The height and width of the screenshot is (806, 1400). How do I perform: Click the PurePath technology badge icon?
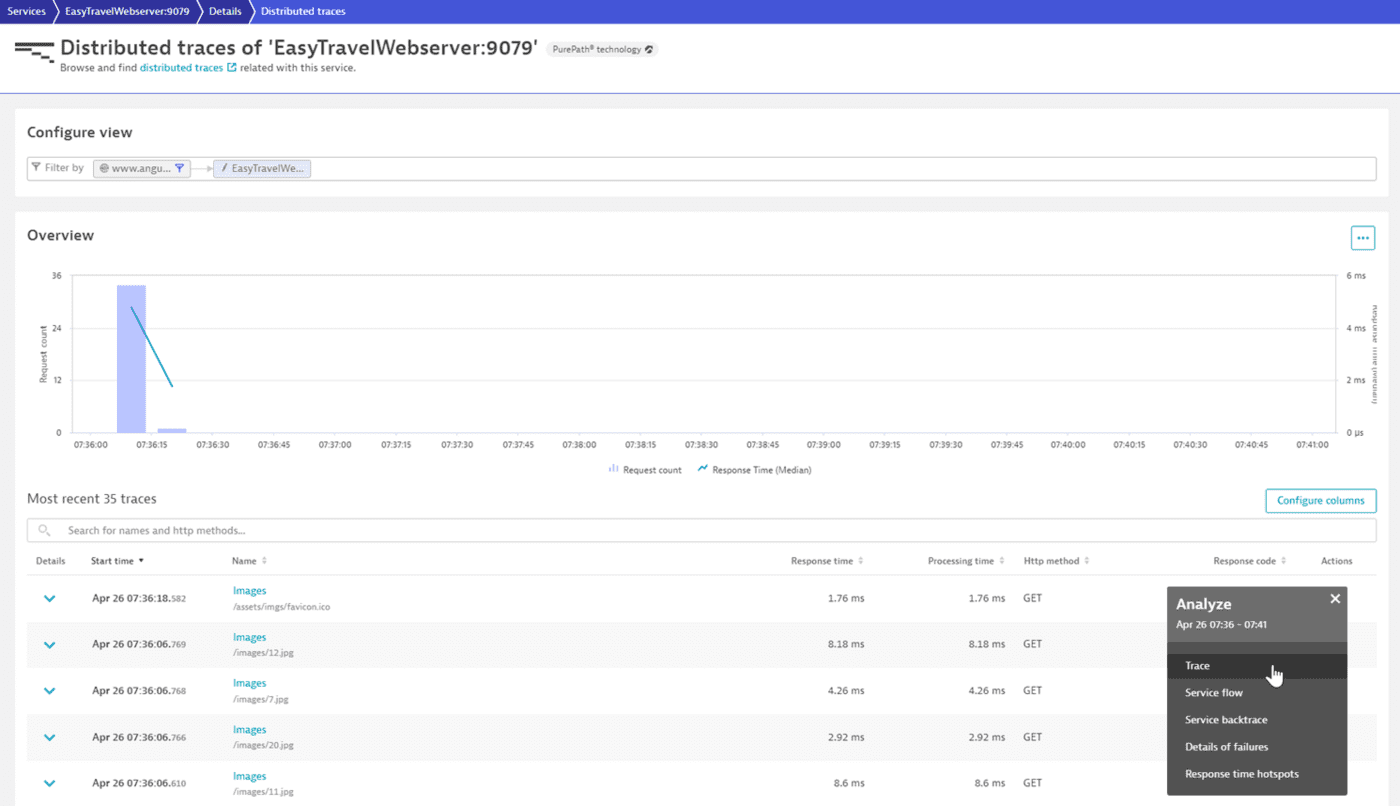[648, 48]
